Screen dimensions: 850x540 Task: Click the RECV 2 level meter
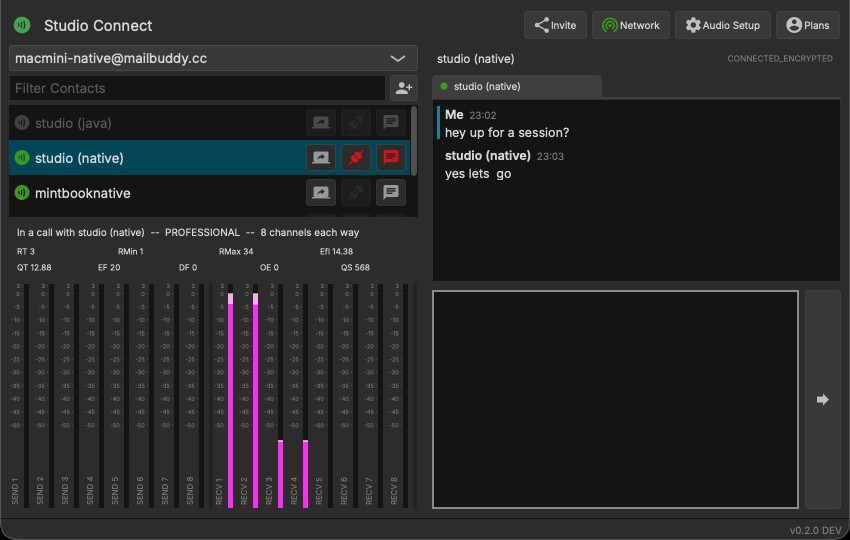pos(255,395)
